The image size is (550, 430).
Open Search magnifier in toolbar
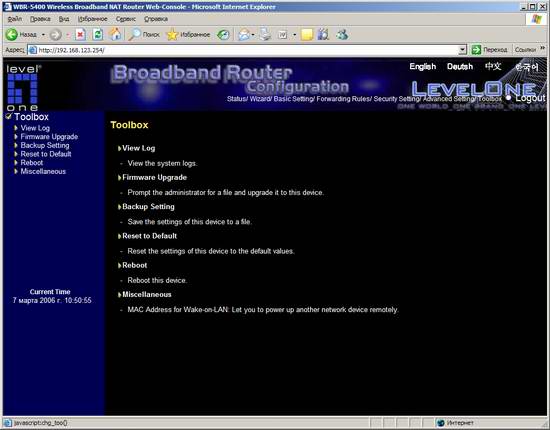tap(134, 34)
